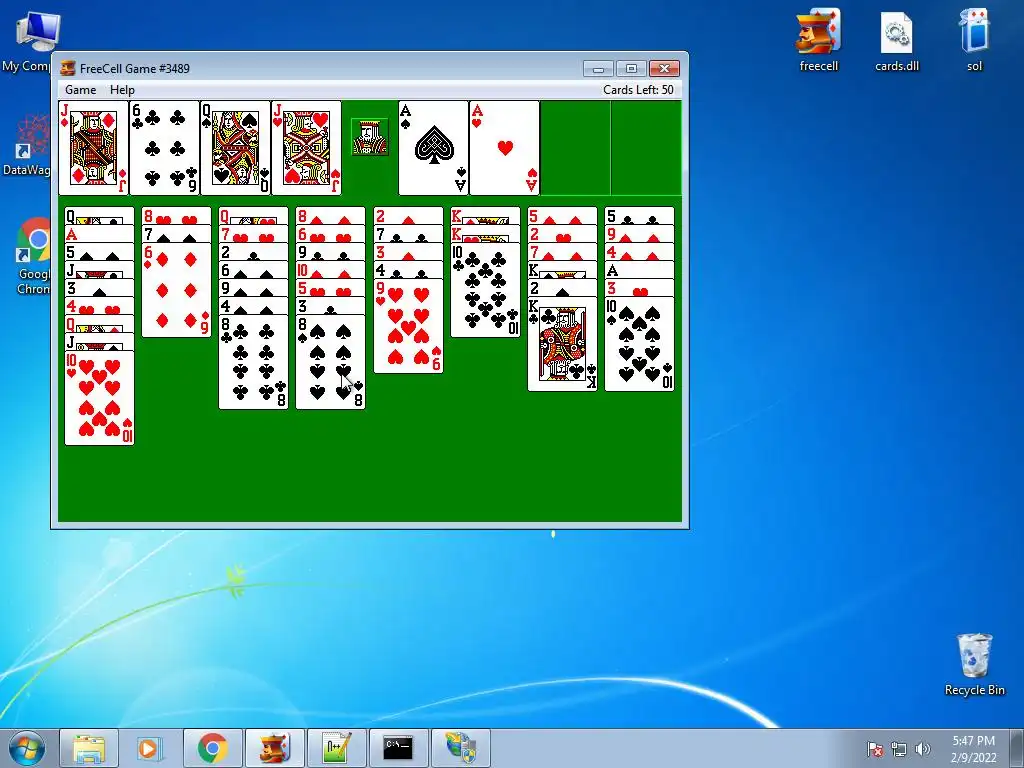The width and height of the screenshot is (1024, 768).
Task: Open the Recycle Bin desktop icon
Action: coord(974,664)
